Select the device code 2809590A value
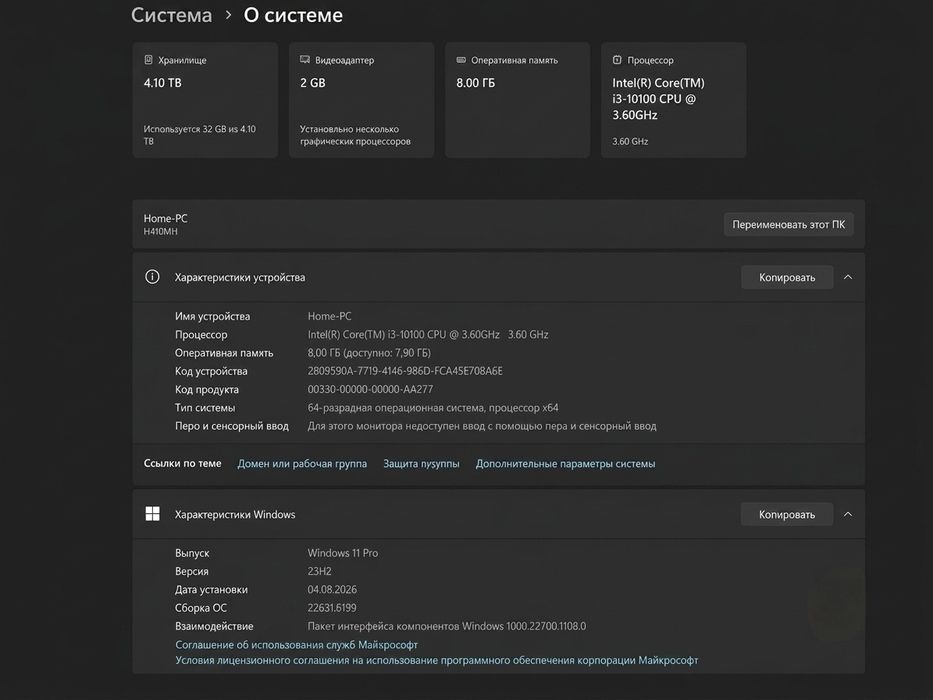Viewport: 933px width, 700px height. (405, 371)
